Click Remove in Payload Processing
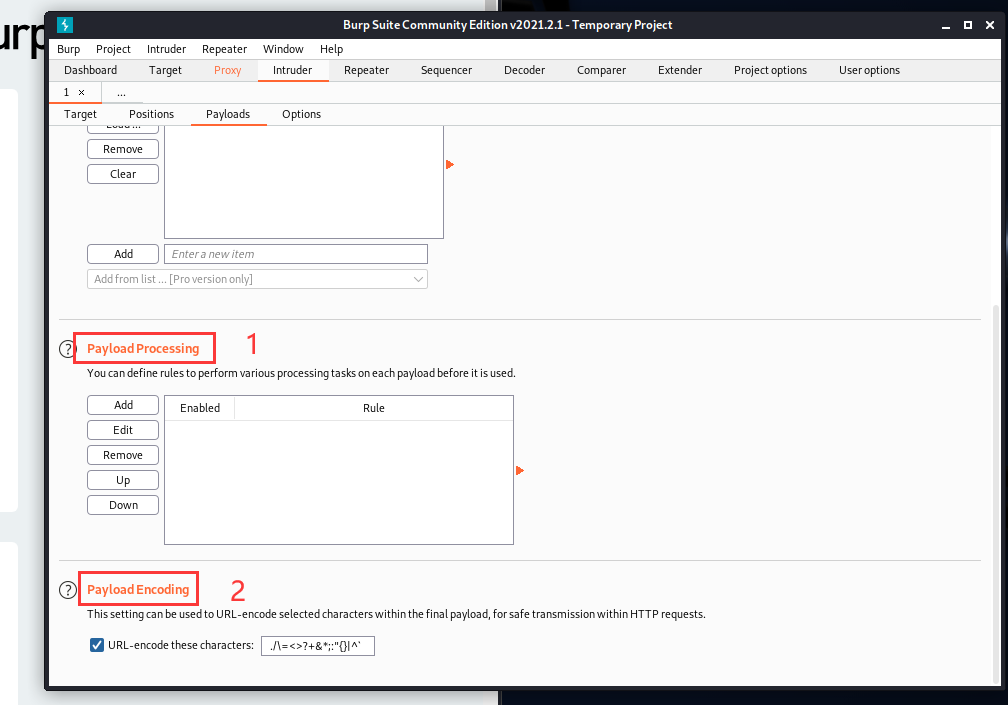Screen dimensions: 1008x705 (x=123, y=455)
